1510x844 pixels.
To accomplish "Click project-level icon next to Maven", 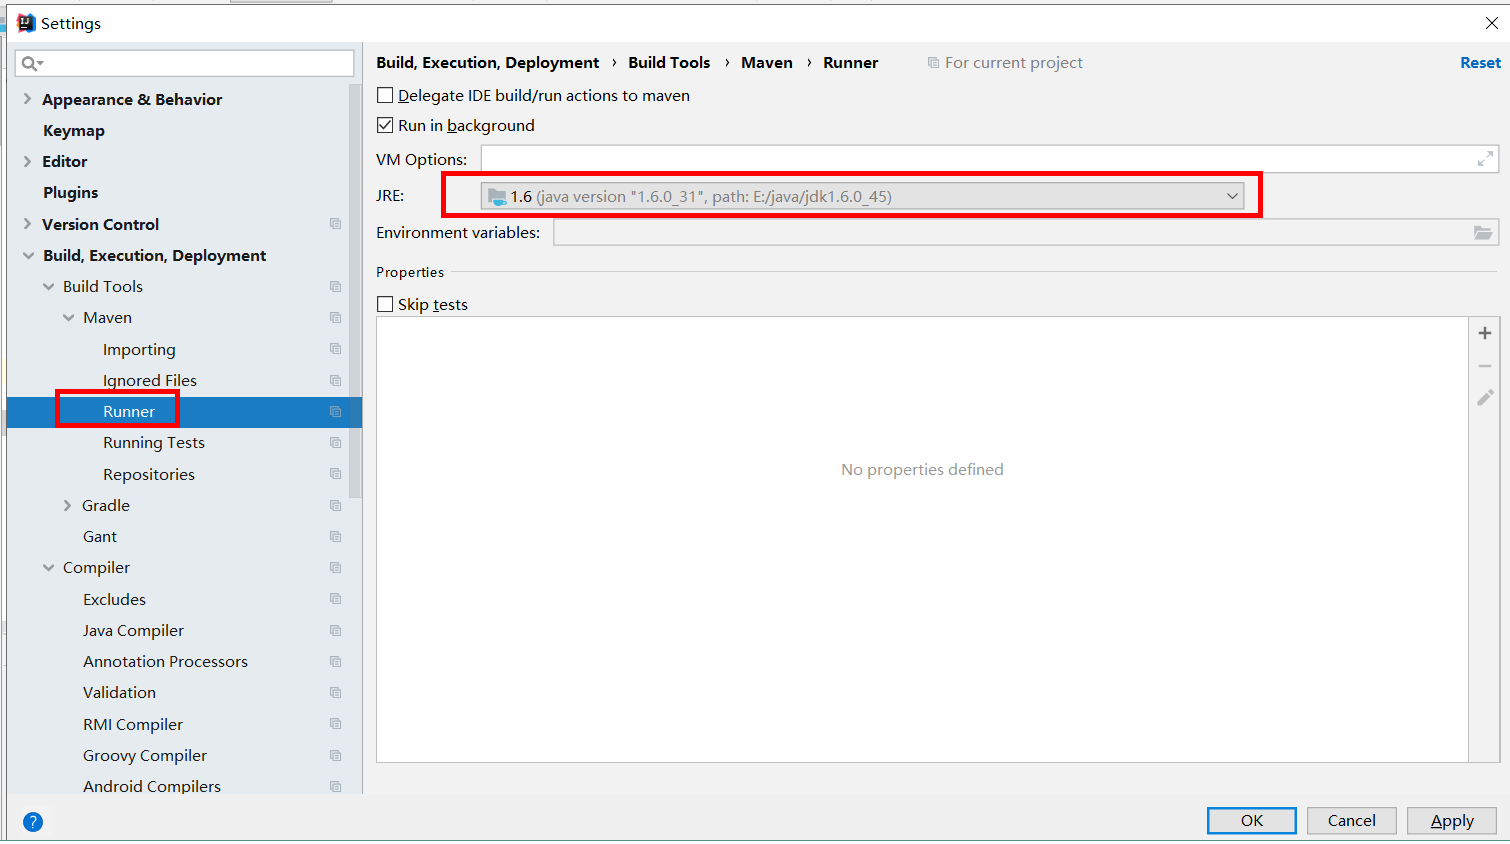I will (336, 318).
